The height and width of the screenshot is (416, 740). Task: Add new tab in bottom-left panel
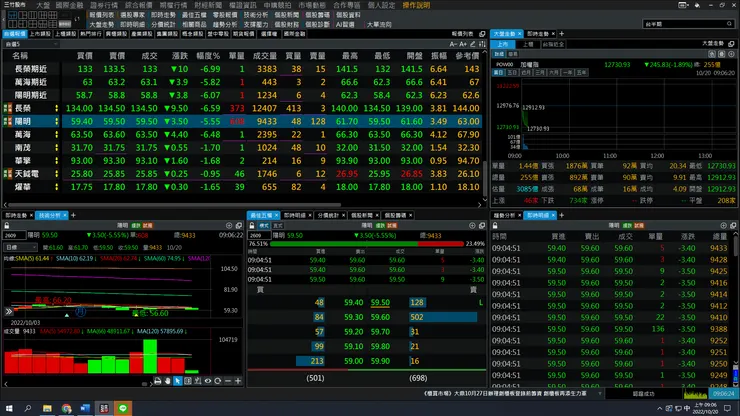[x=73, y=215]
